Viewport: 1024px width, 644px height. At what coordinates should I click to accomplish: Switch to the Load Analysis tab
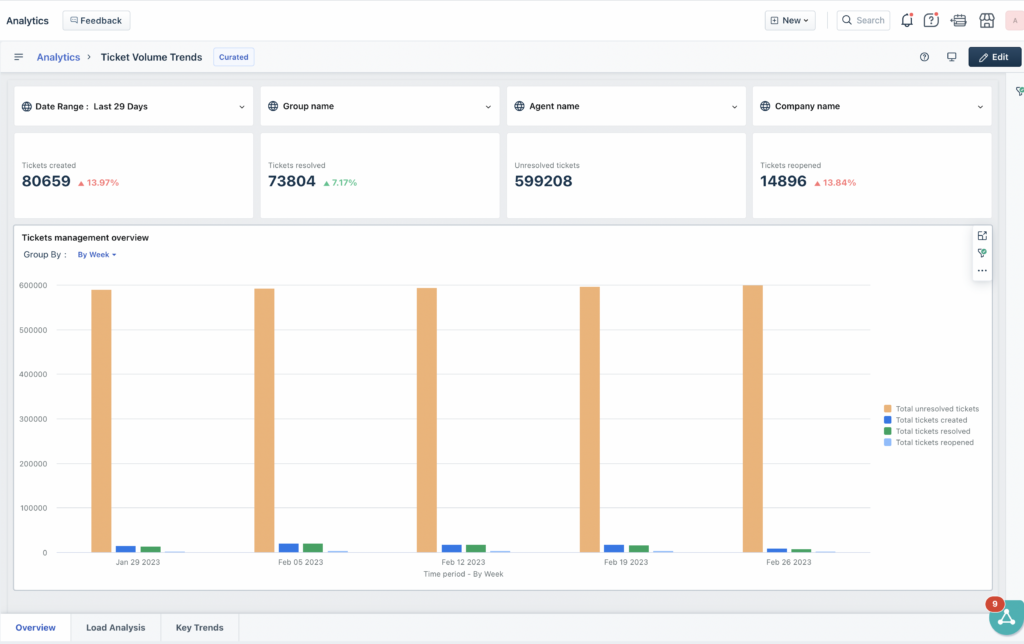(114, 628)
